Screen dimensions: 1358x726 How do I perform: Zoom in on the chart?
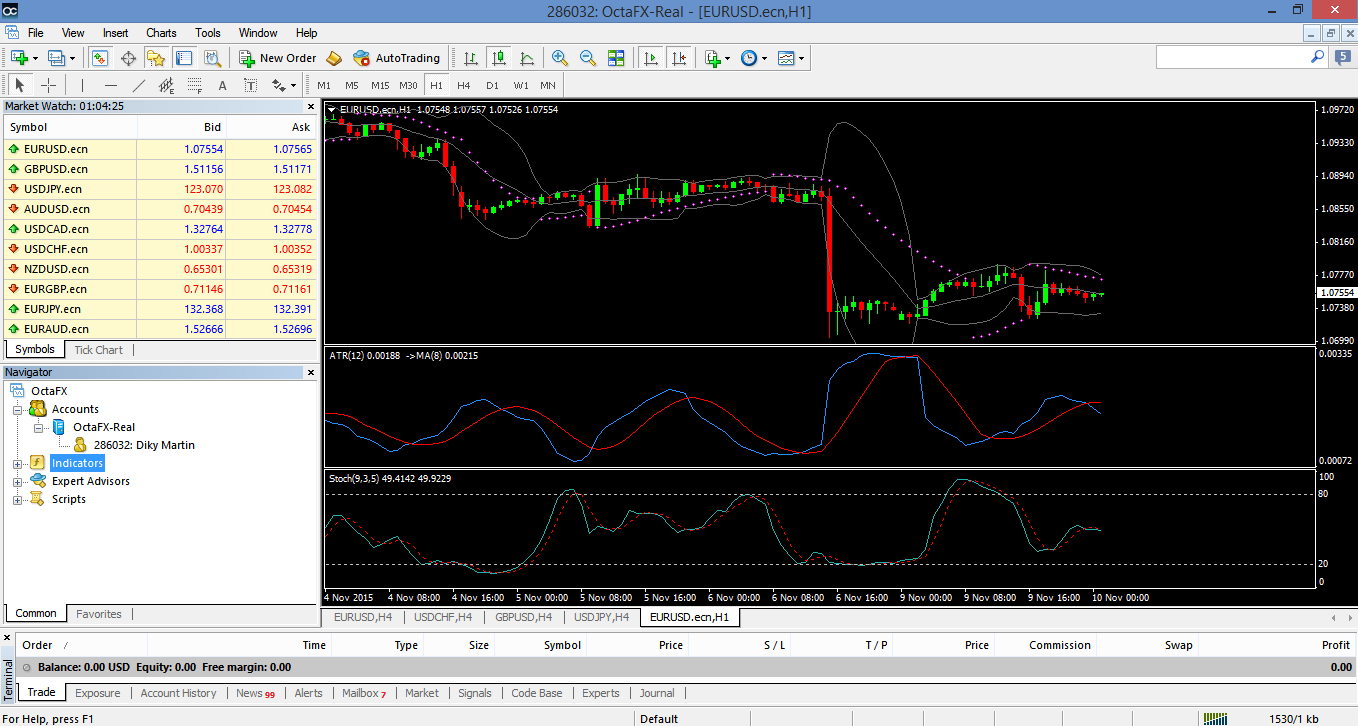tap(559, 57)
